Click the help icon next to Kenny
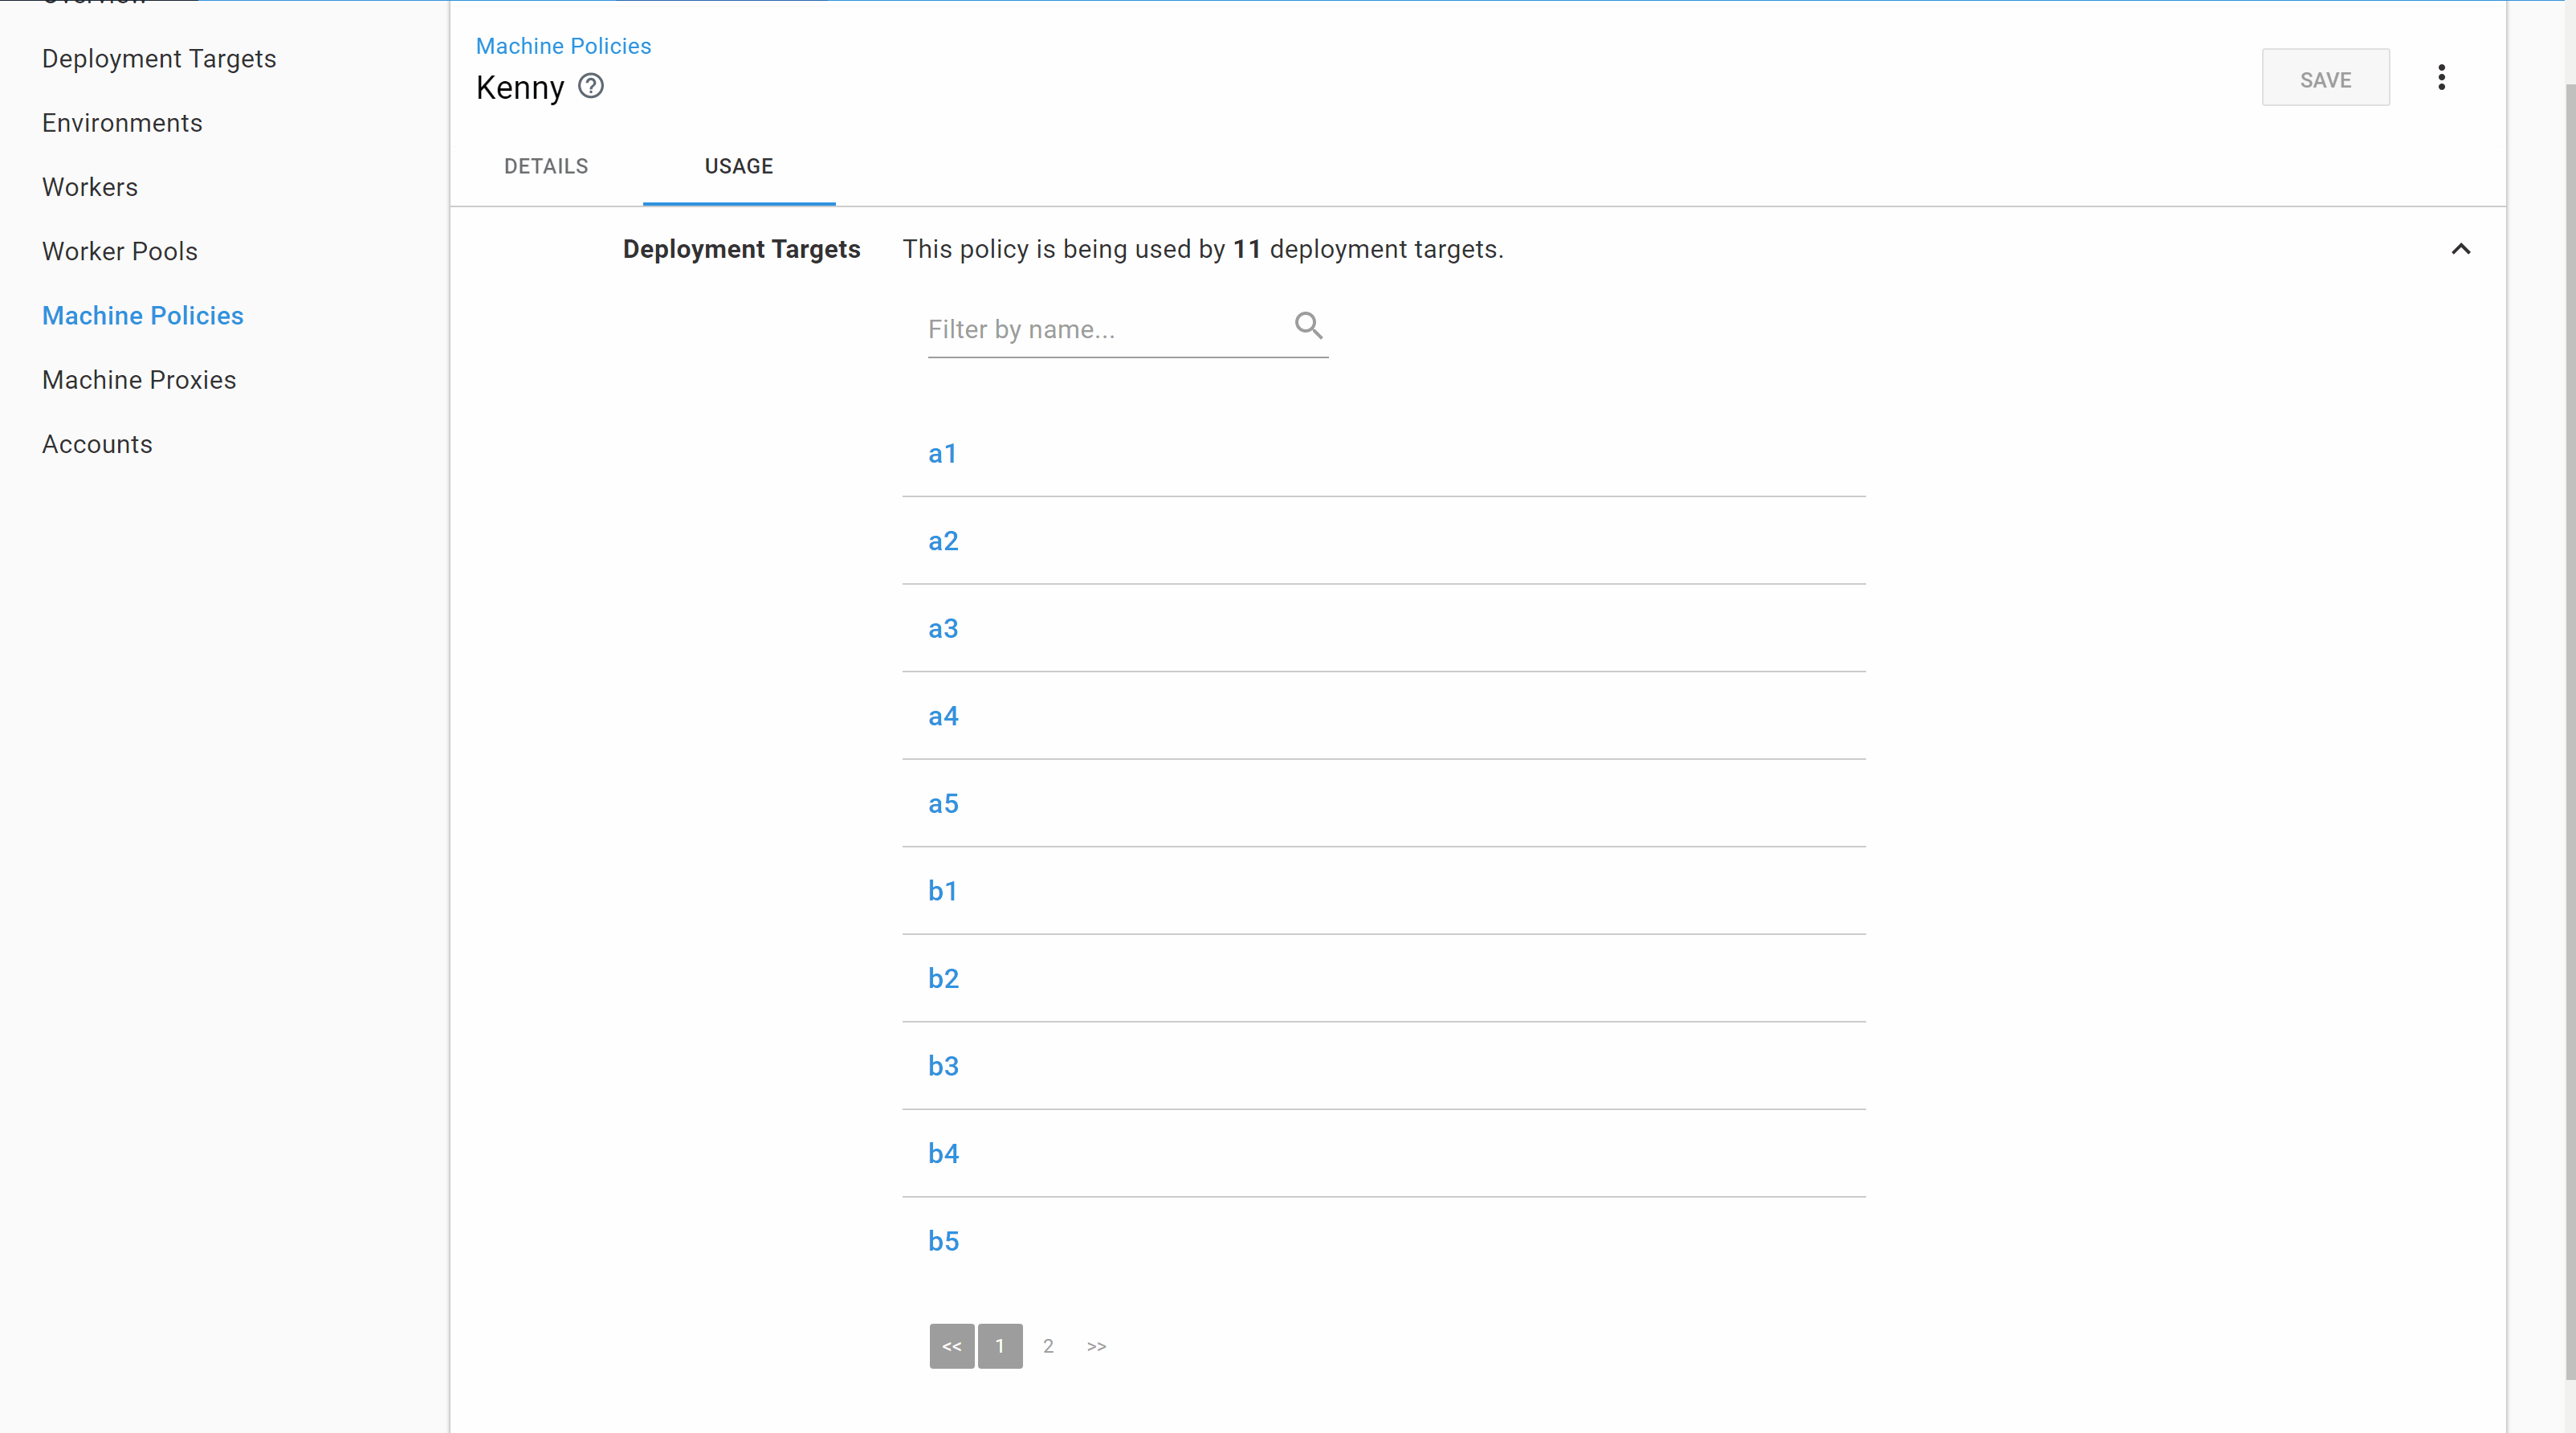Image resolution: width=2576 pixels, height=1433 pixels. 591,87
